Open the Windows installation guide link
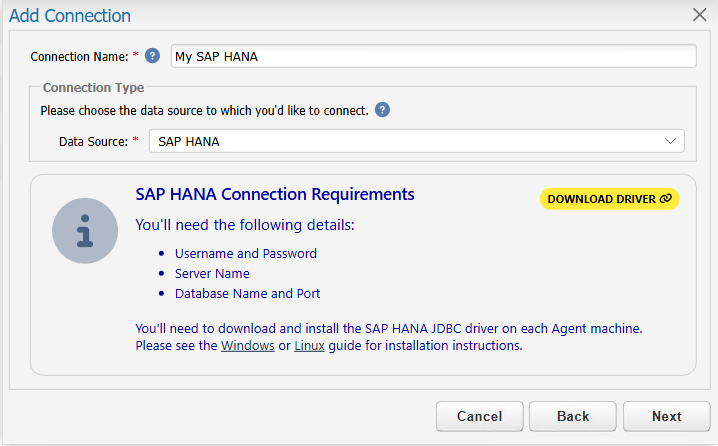718x446 pixels. [x=248, y=345]
